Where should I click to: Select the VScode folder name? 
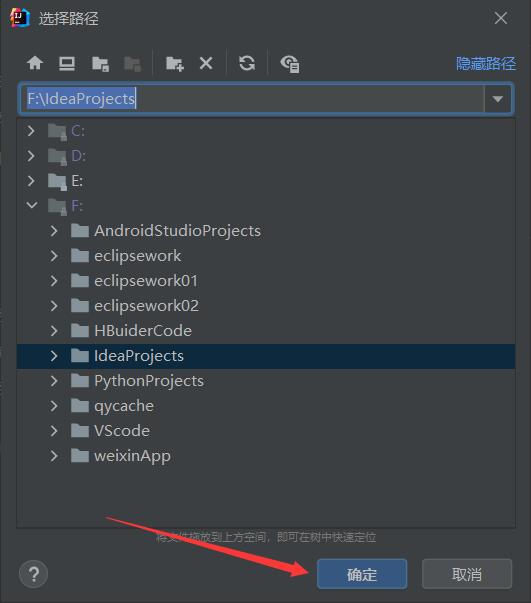coord(122,431)
